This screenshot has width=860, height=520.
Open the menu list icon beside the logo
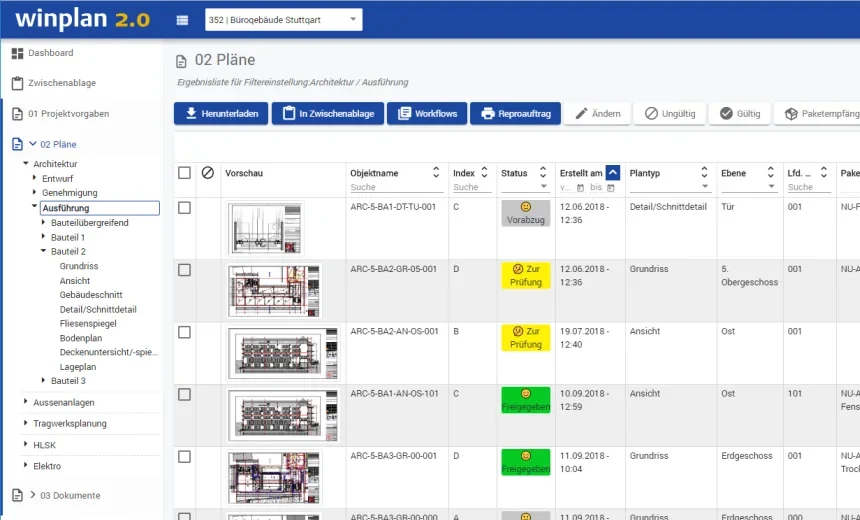coord(182,20)
